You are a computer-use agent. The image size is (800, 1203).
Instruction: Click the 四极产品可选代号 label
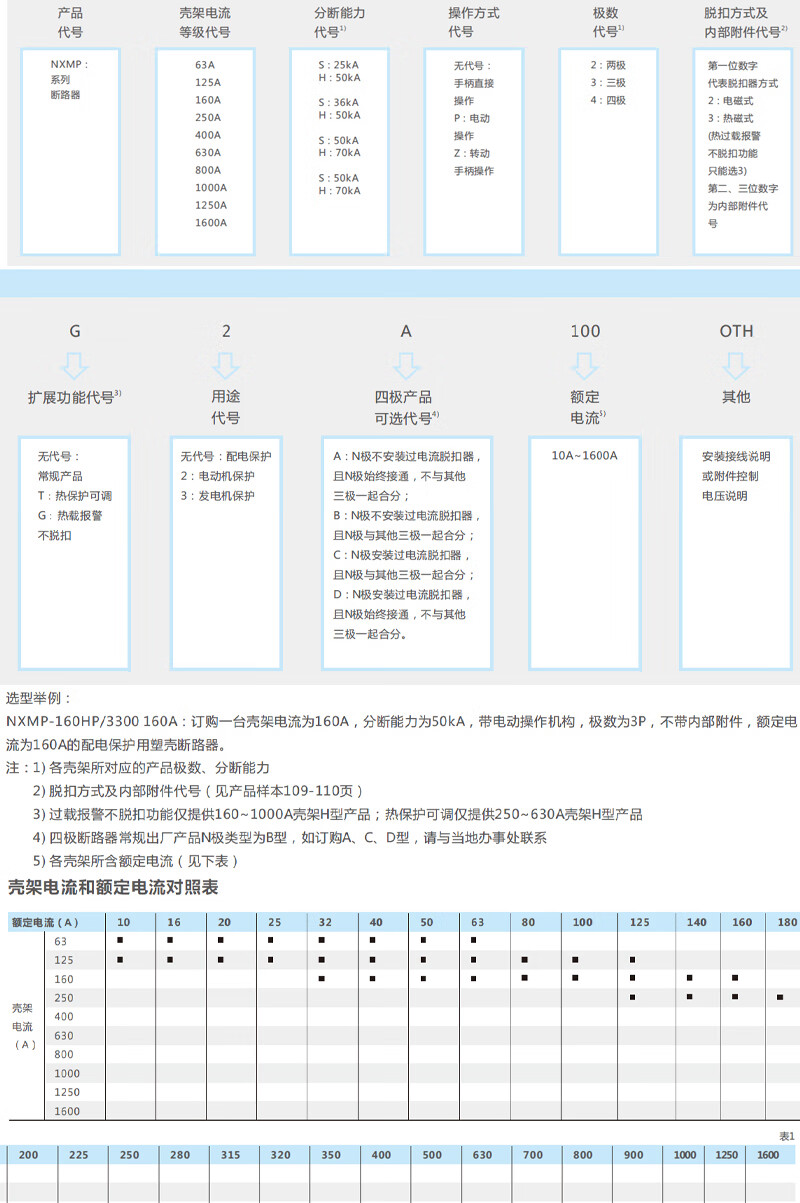tap(405, 407)
